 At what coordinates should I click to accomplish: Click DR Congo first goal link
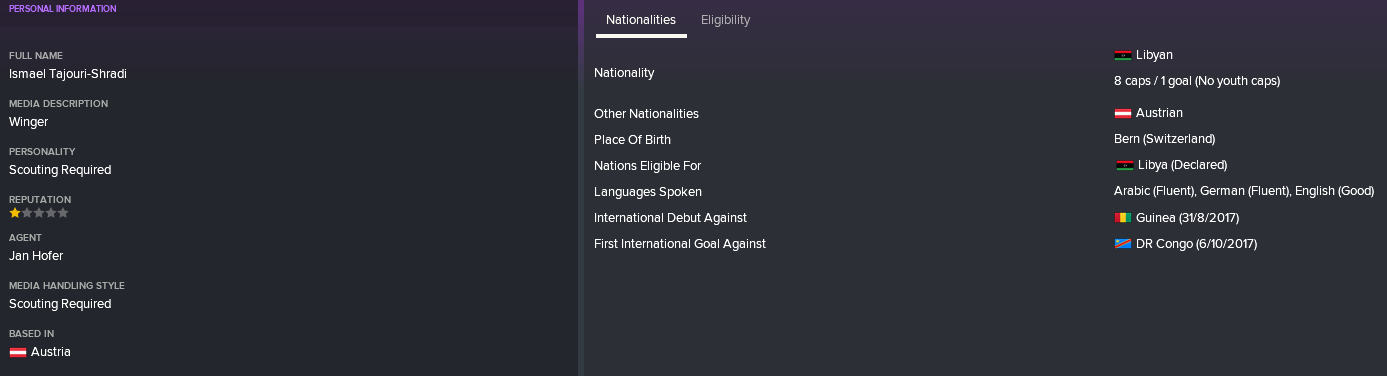point(1196,243)
